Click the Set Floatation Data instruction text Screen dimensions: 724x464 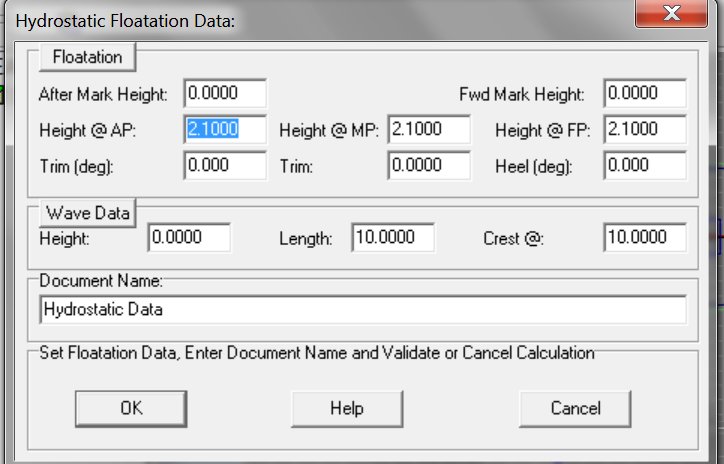tap(317, 353)
